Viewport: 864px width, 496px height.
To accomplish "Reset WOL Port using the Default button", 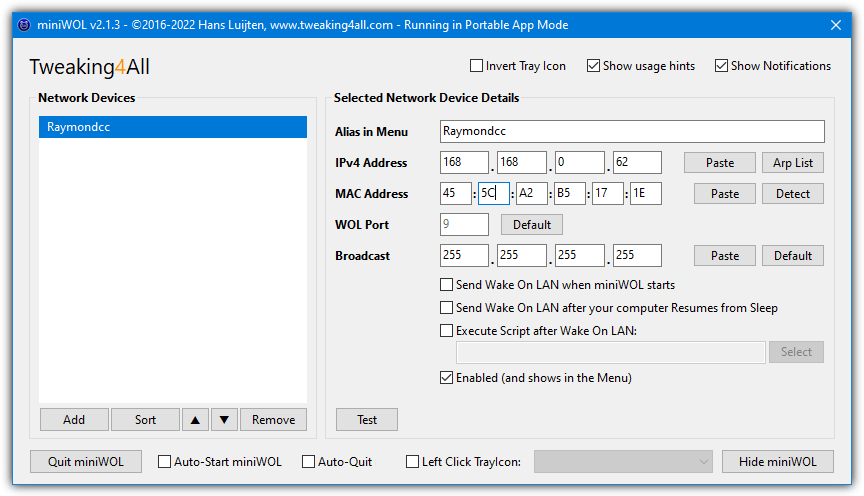I will pyautogui.click(x=532, y=224).
